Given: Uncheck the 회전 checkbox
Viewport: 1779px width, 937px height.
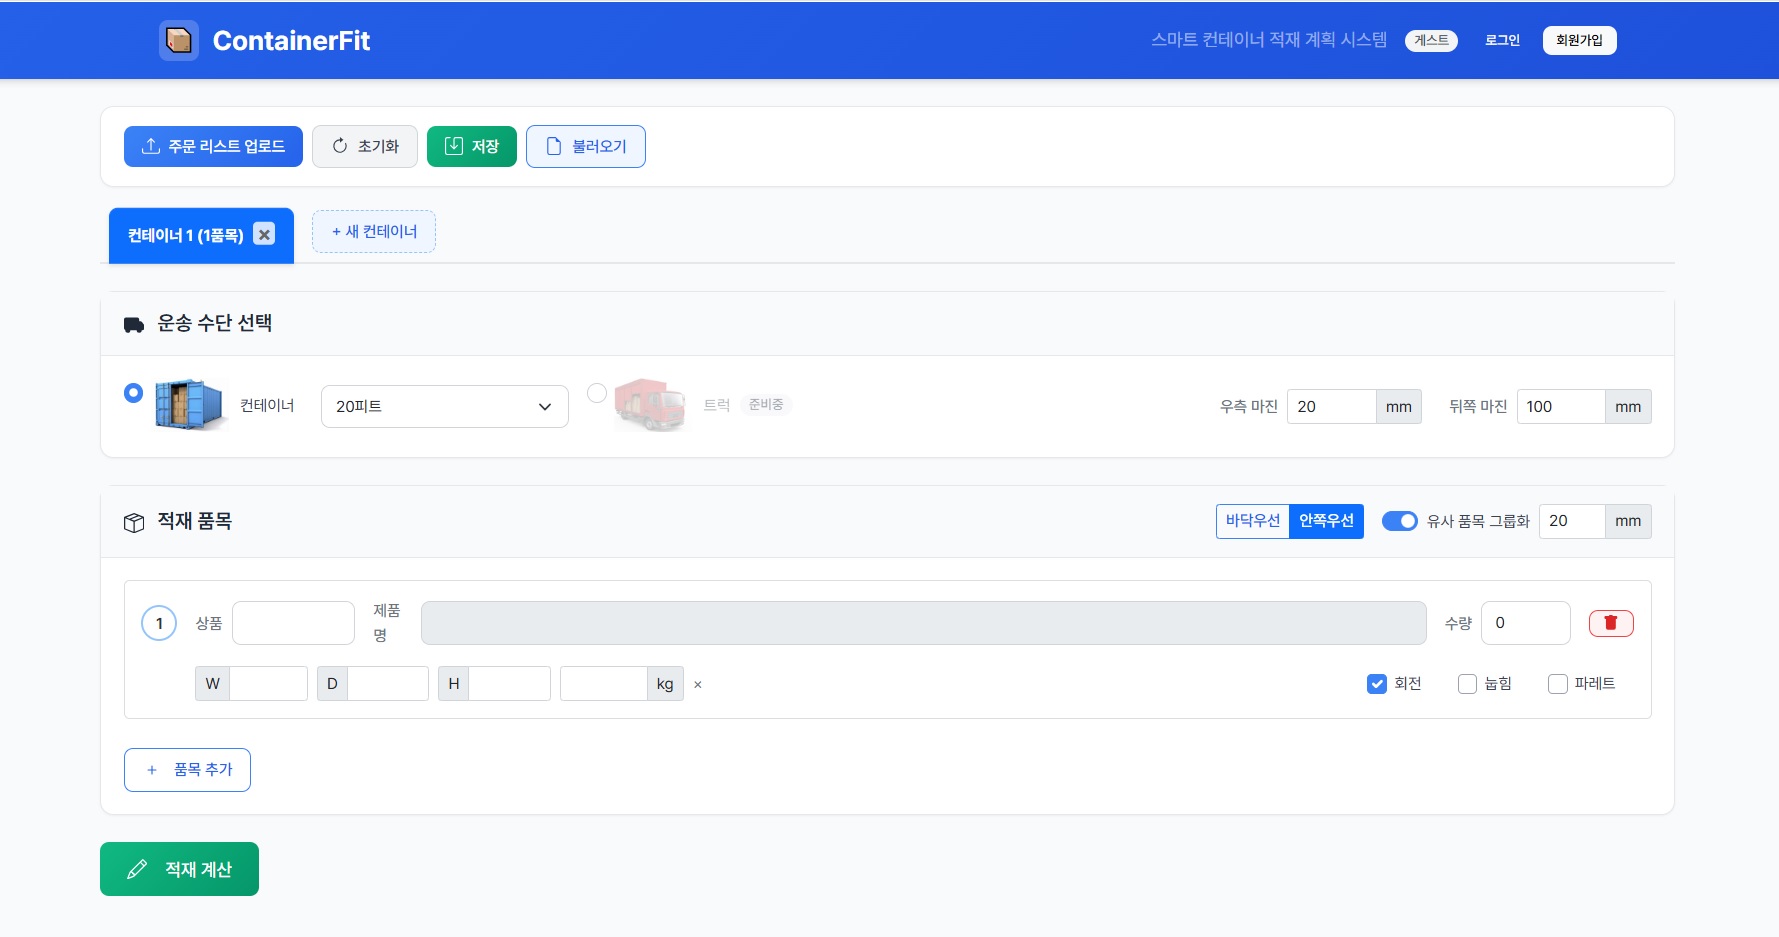Looking at the screenshot, I should tap(1377, 684).
